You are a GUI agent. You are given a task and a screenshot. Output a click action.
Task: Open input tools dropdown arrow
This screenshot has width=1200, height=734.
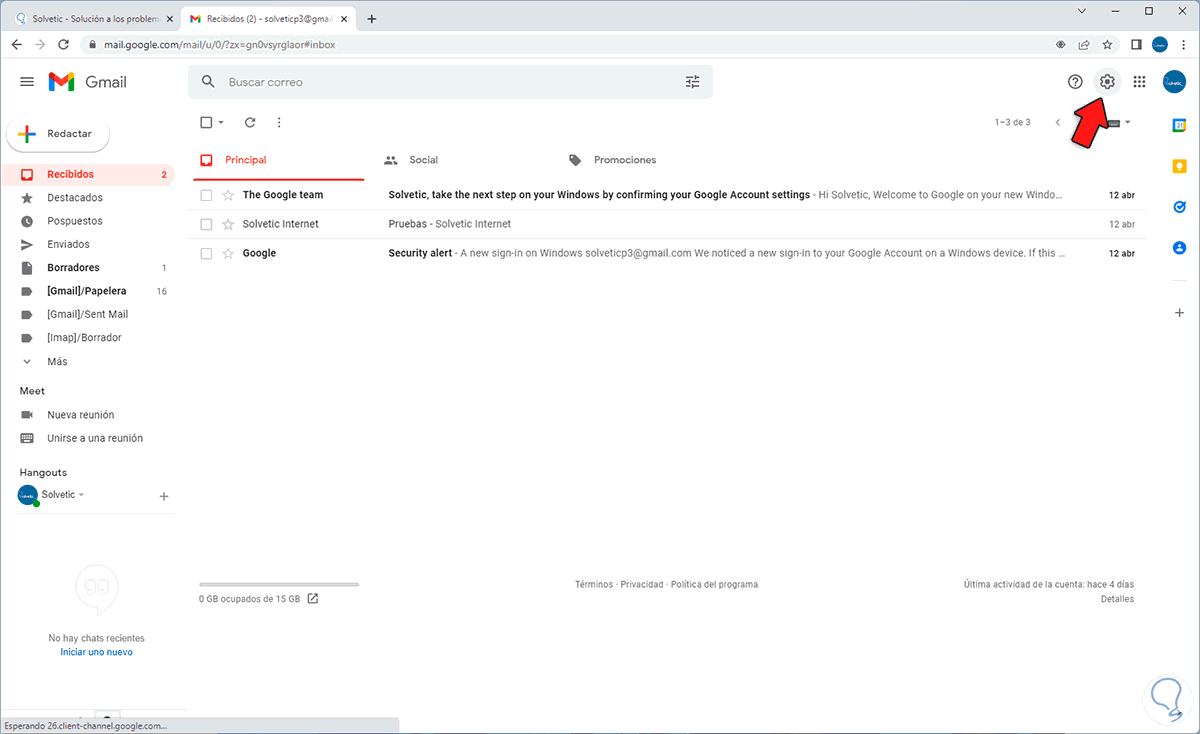pos(1128,122)
